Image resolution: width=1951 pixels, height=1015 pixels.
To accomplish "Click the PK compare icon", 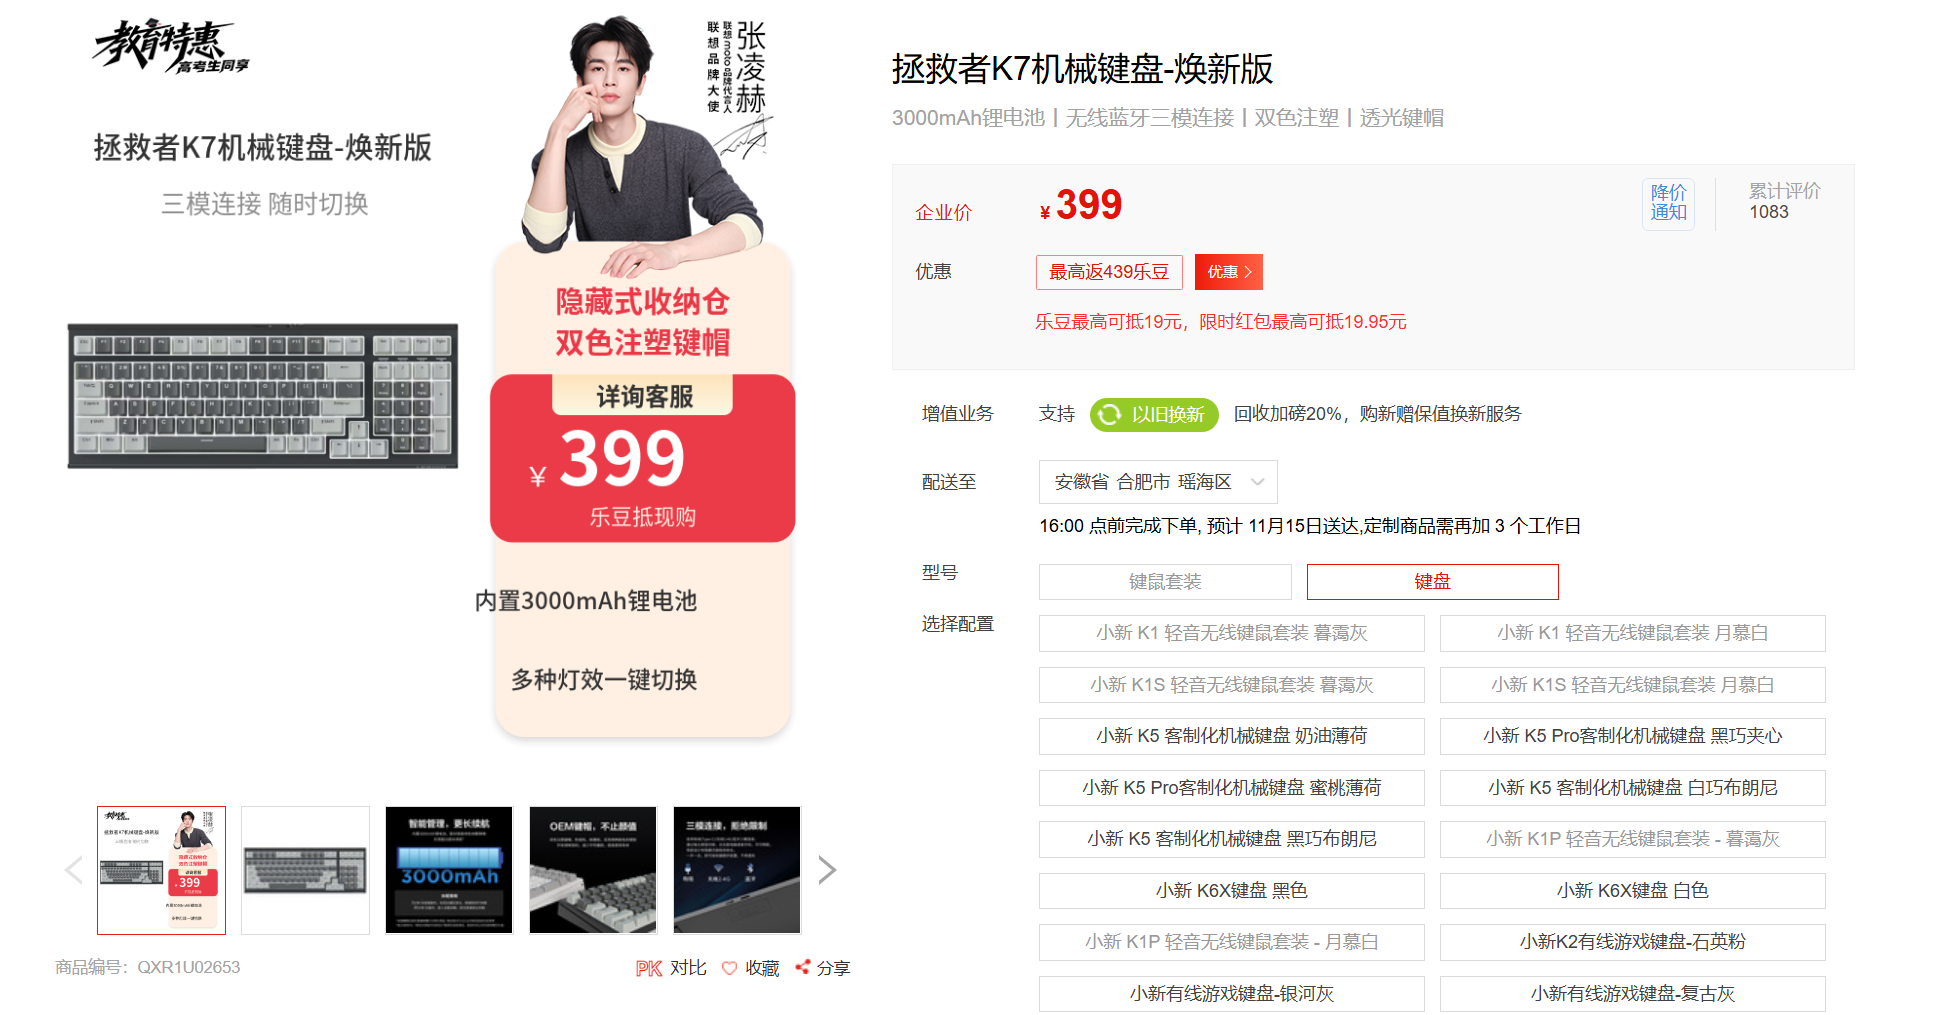I will (649, 968).
